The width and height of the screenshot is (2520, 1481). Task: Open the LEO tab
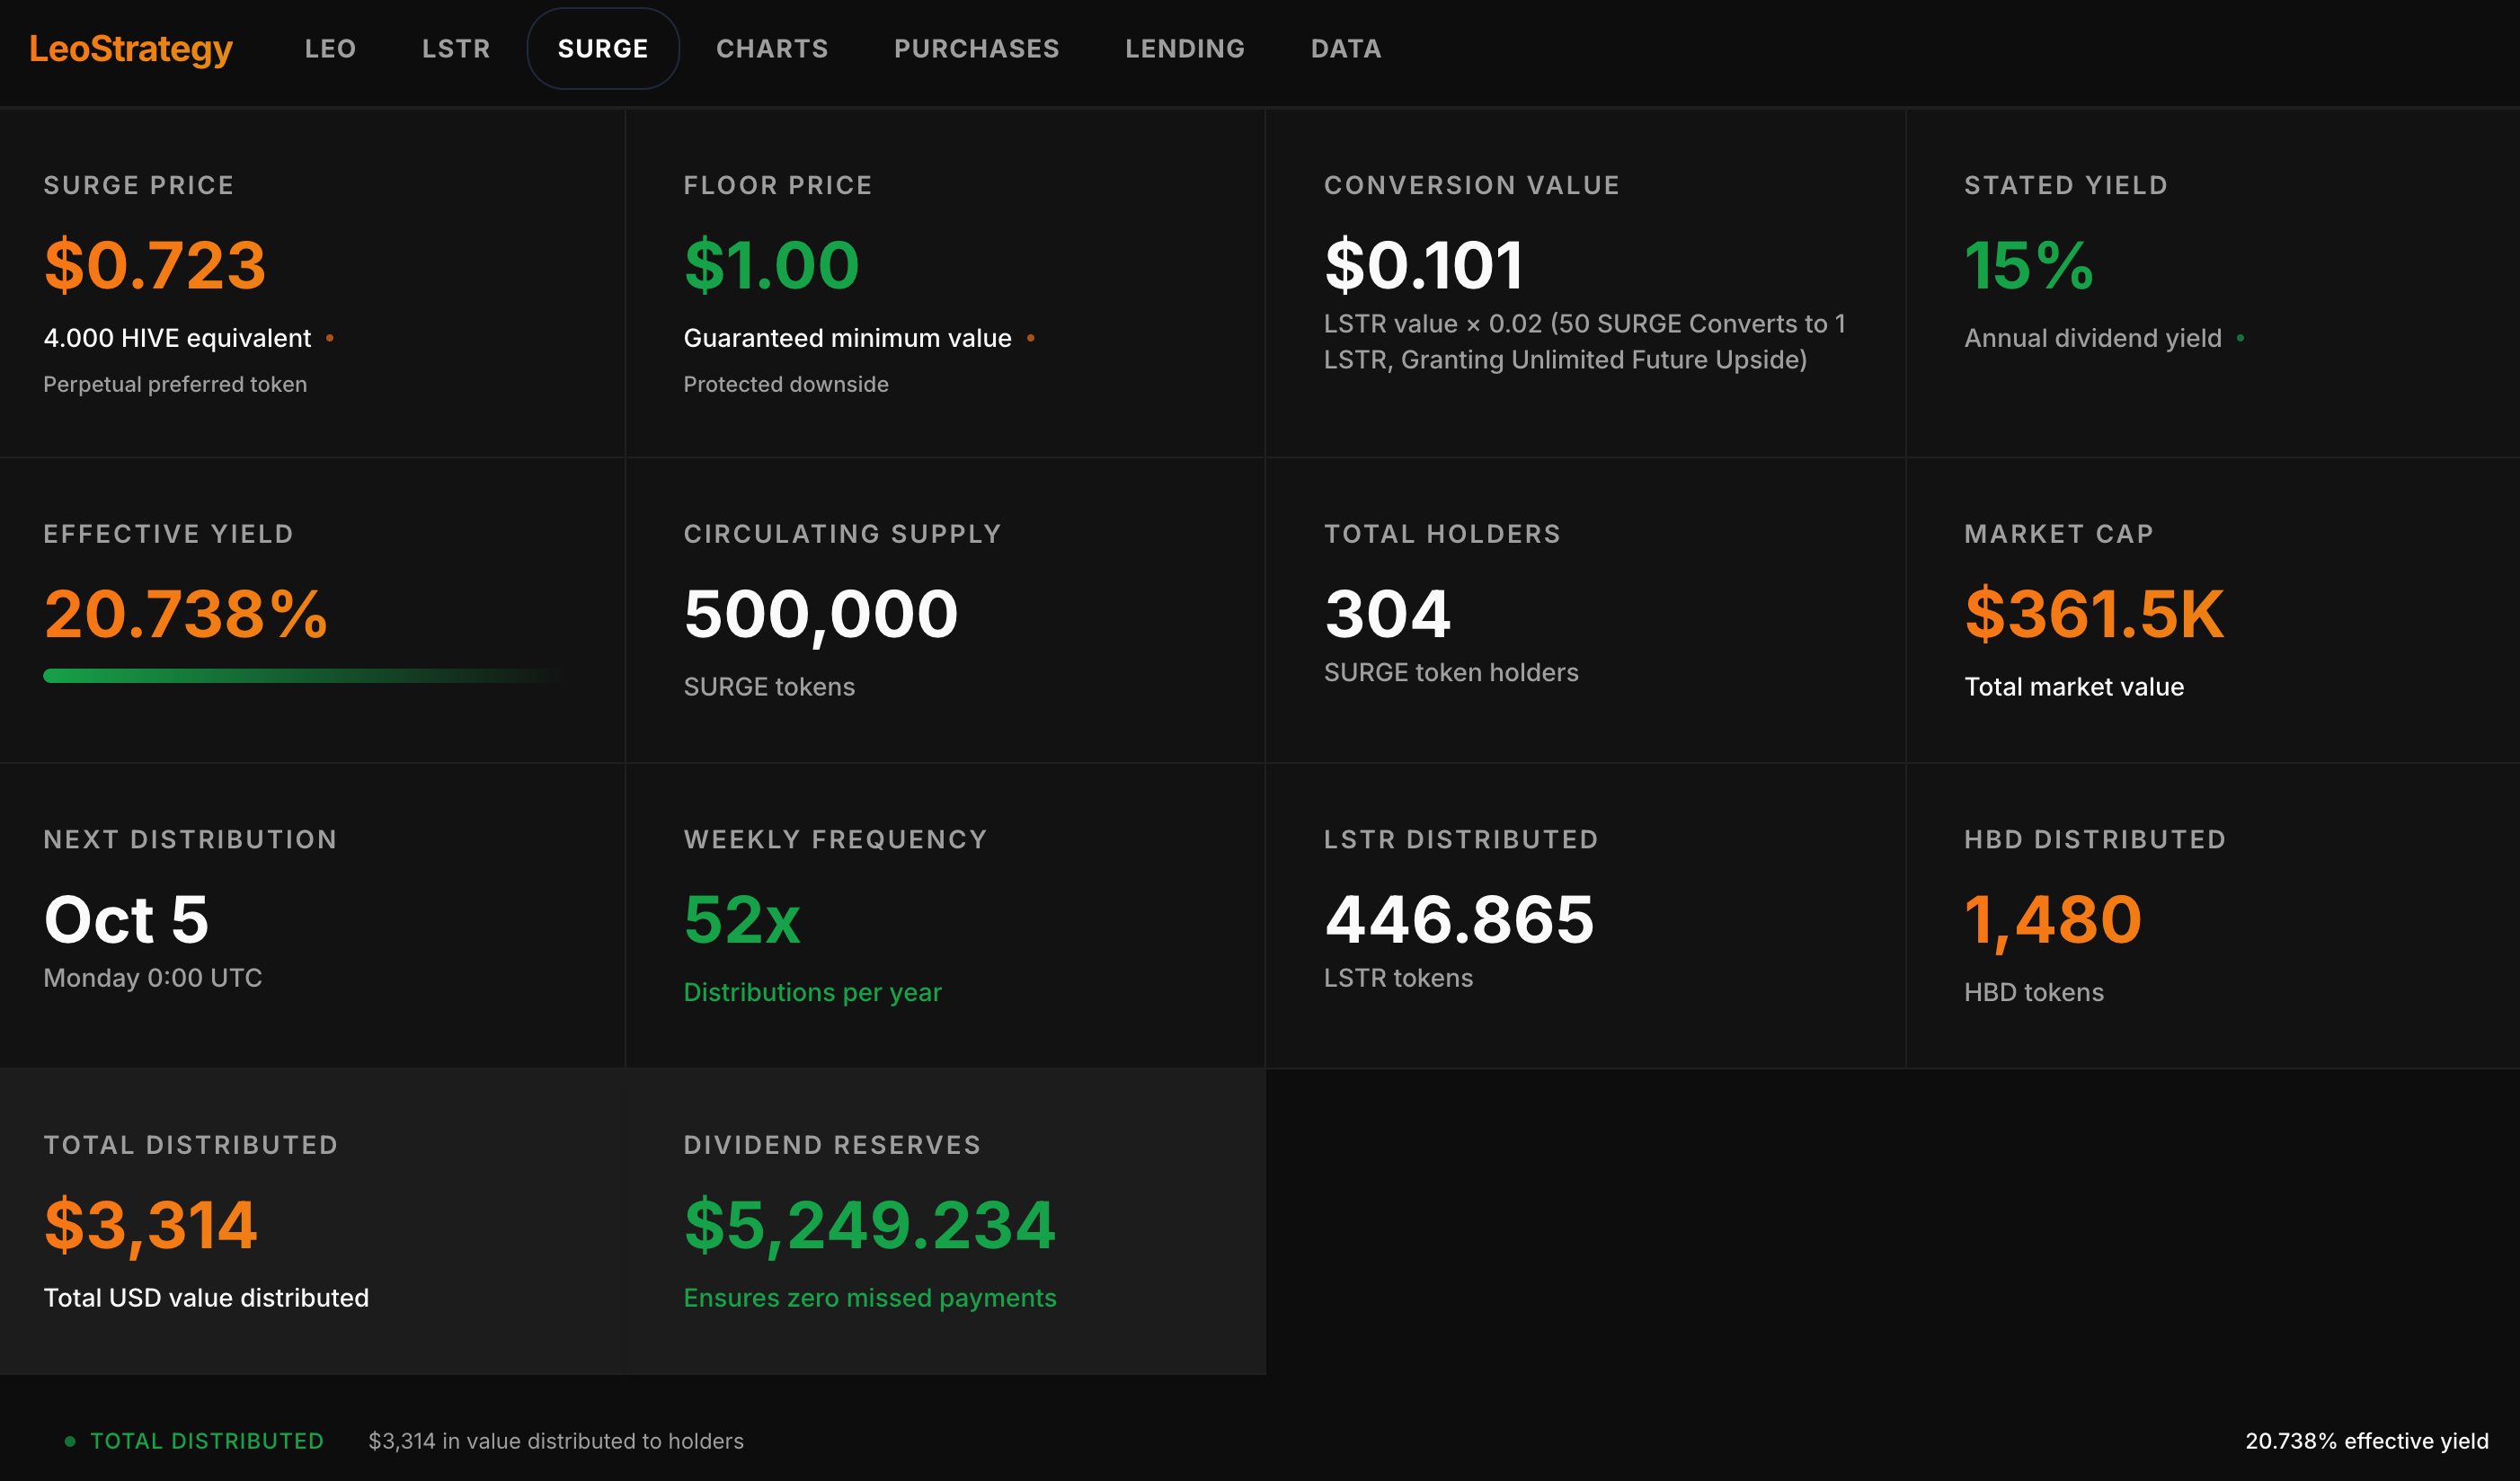(x=330, y=48)
